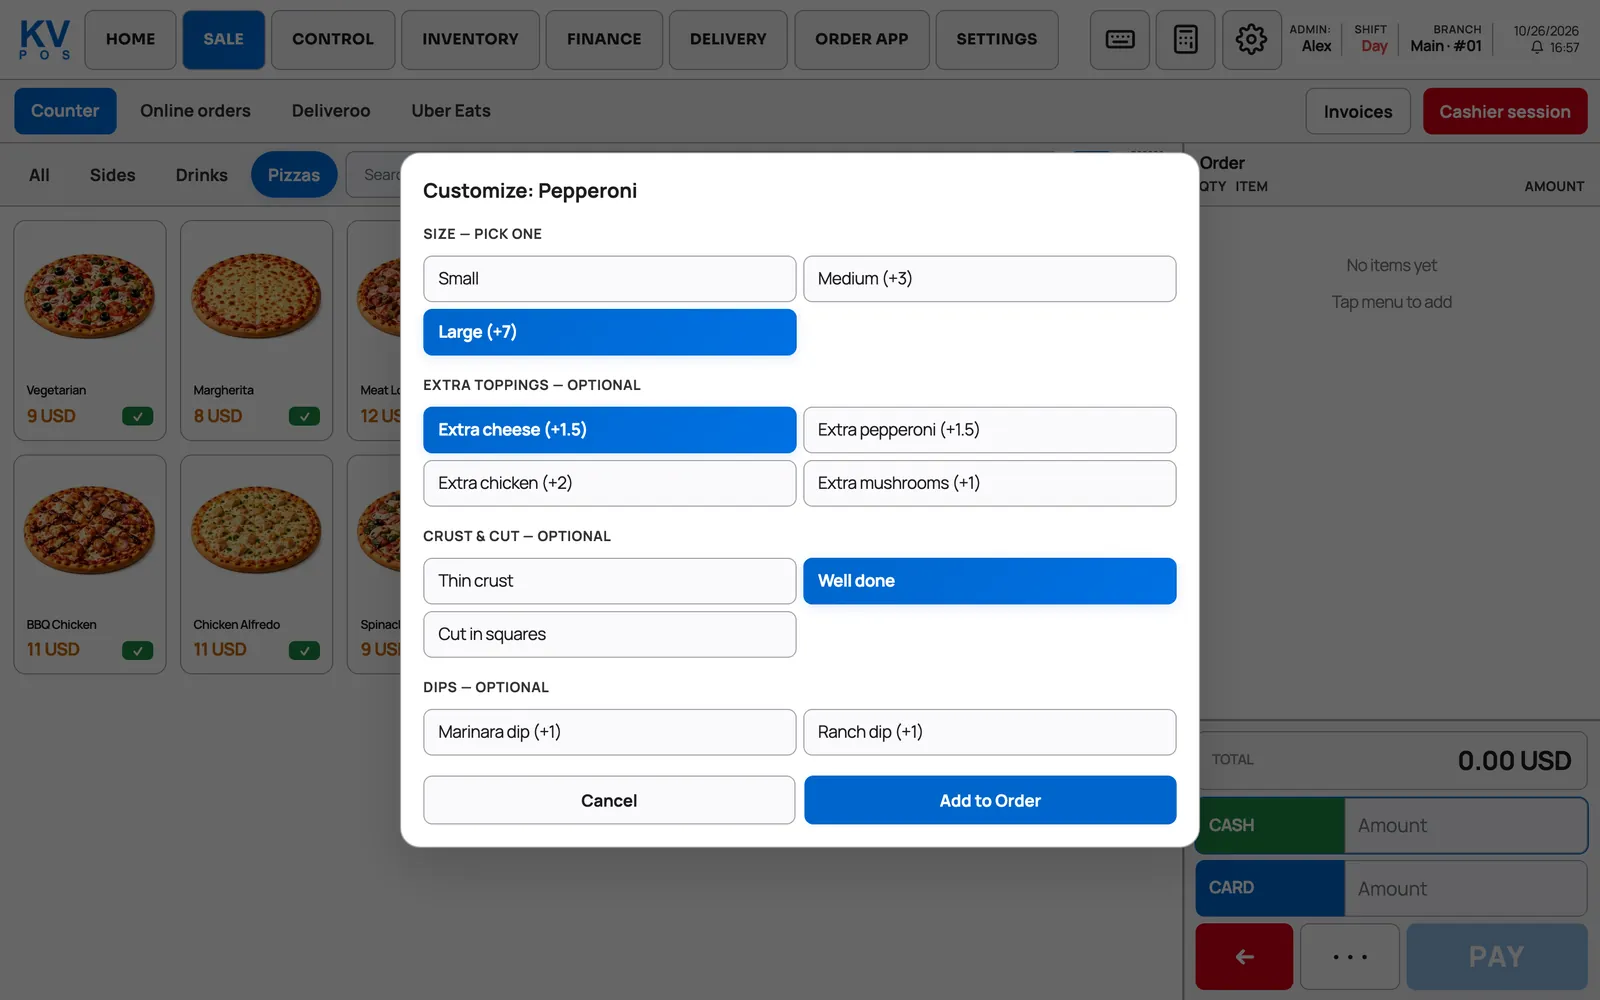Select the Chicken Alfredo pizza thumbnail
The image size is (1600, 1000).
pyautogui.click(x=257, y=531)
